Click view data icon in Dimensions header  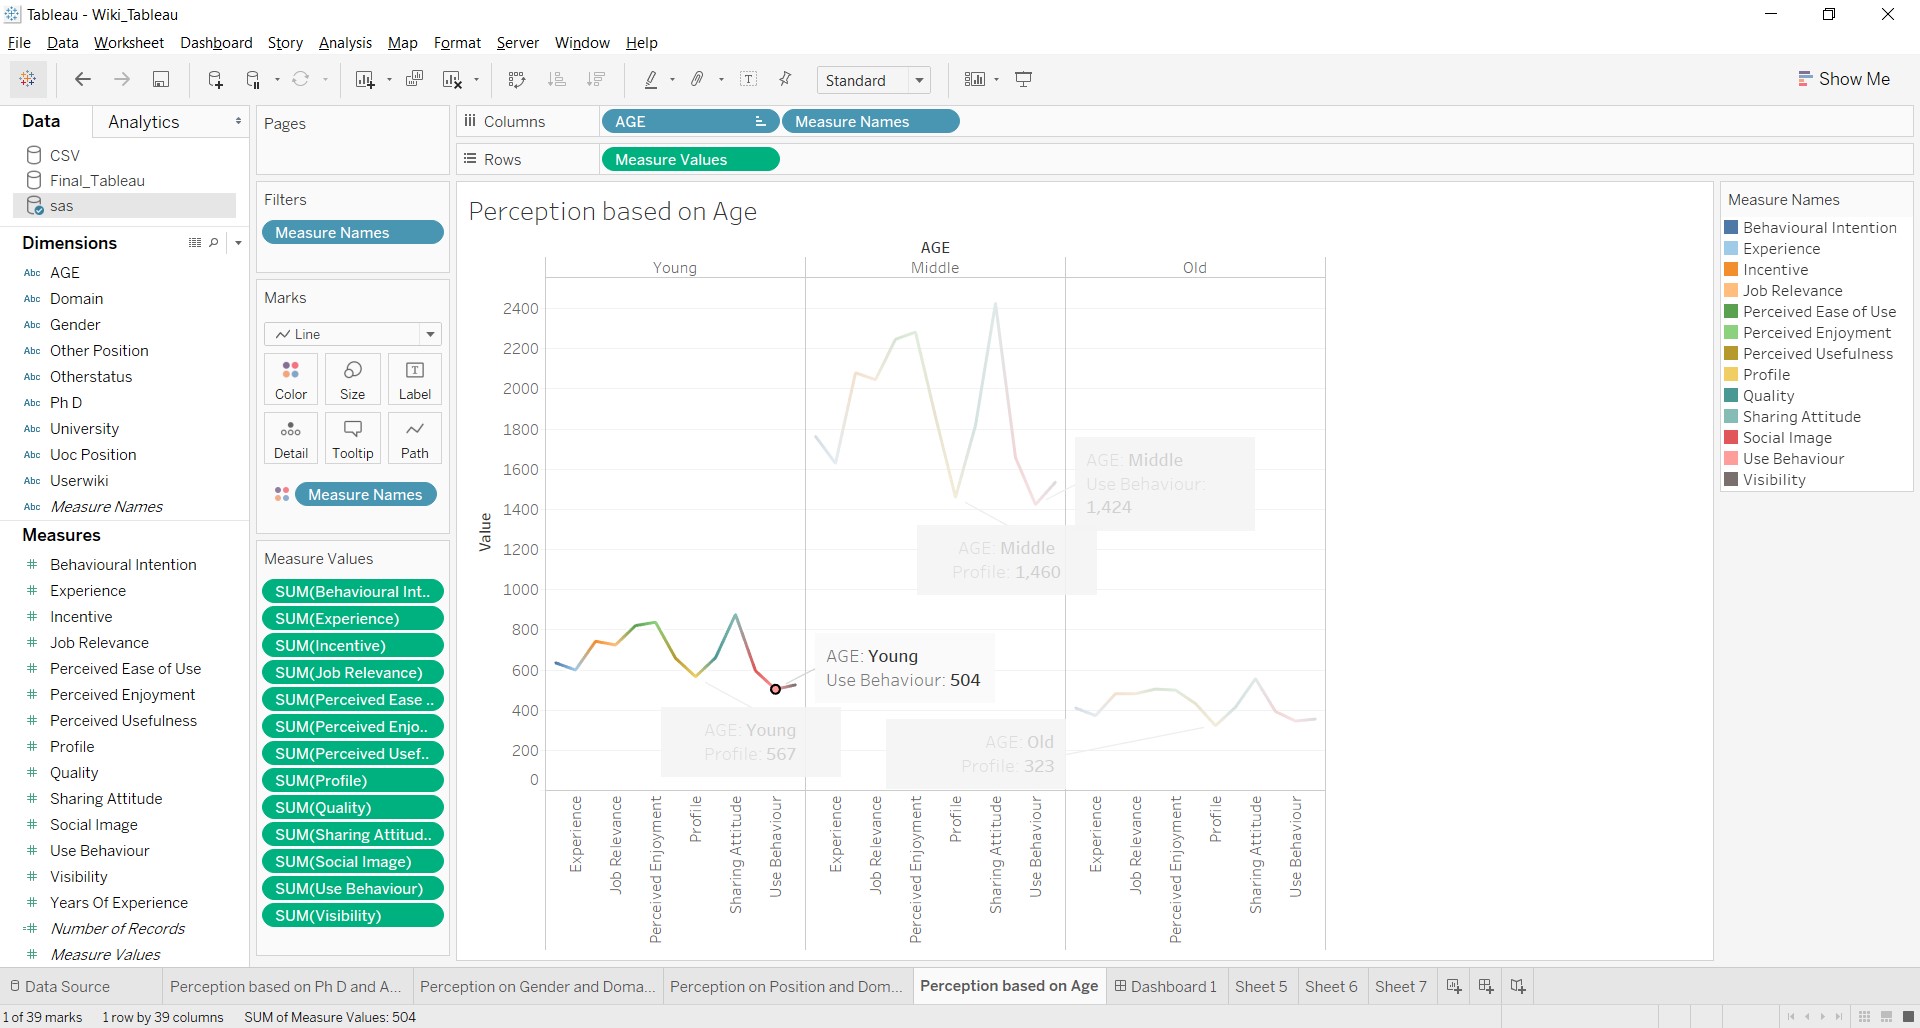(x=195, y=243)
